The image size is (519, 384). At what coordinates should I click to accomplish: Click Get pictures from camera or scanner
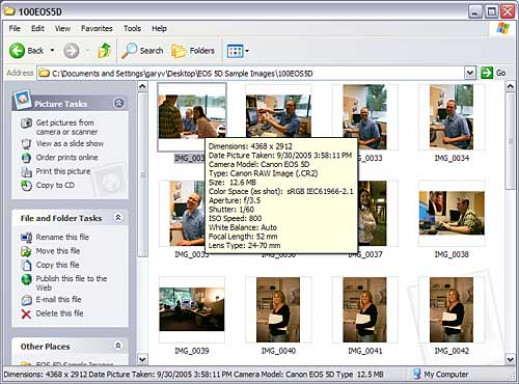[x=67, y=127]
